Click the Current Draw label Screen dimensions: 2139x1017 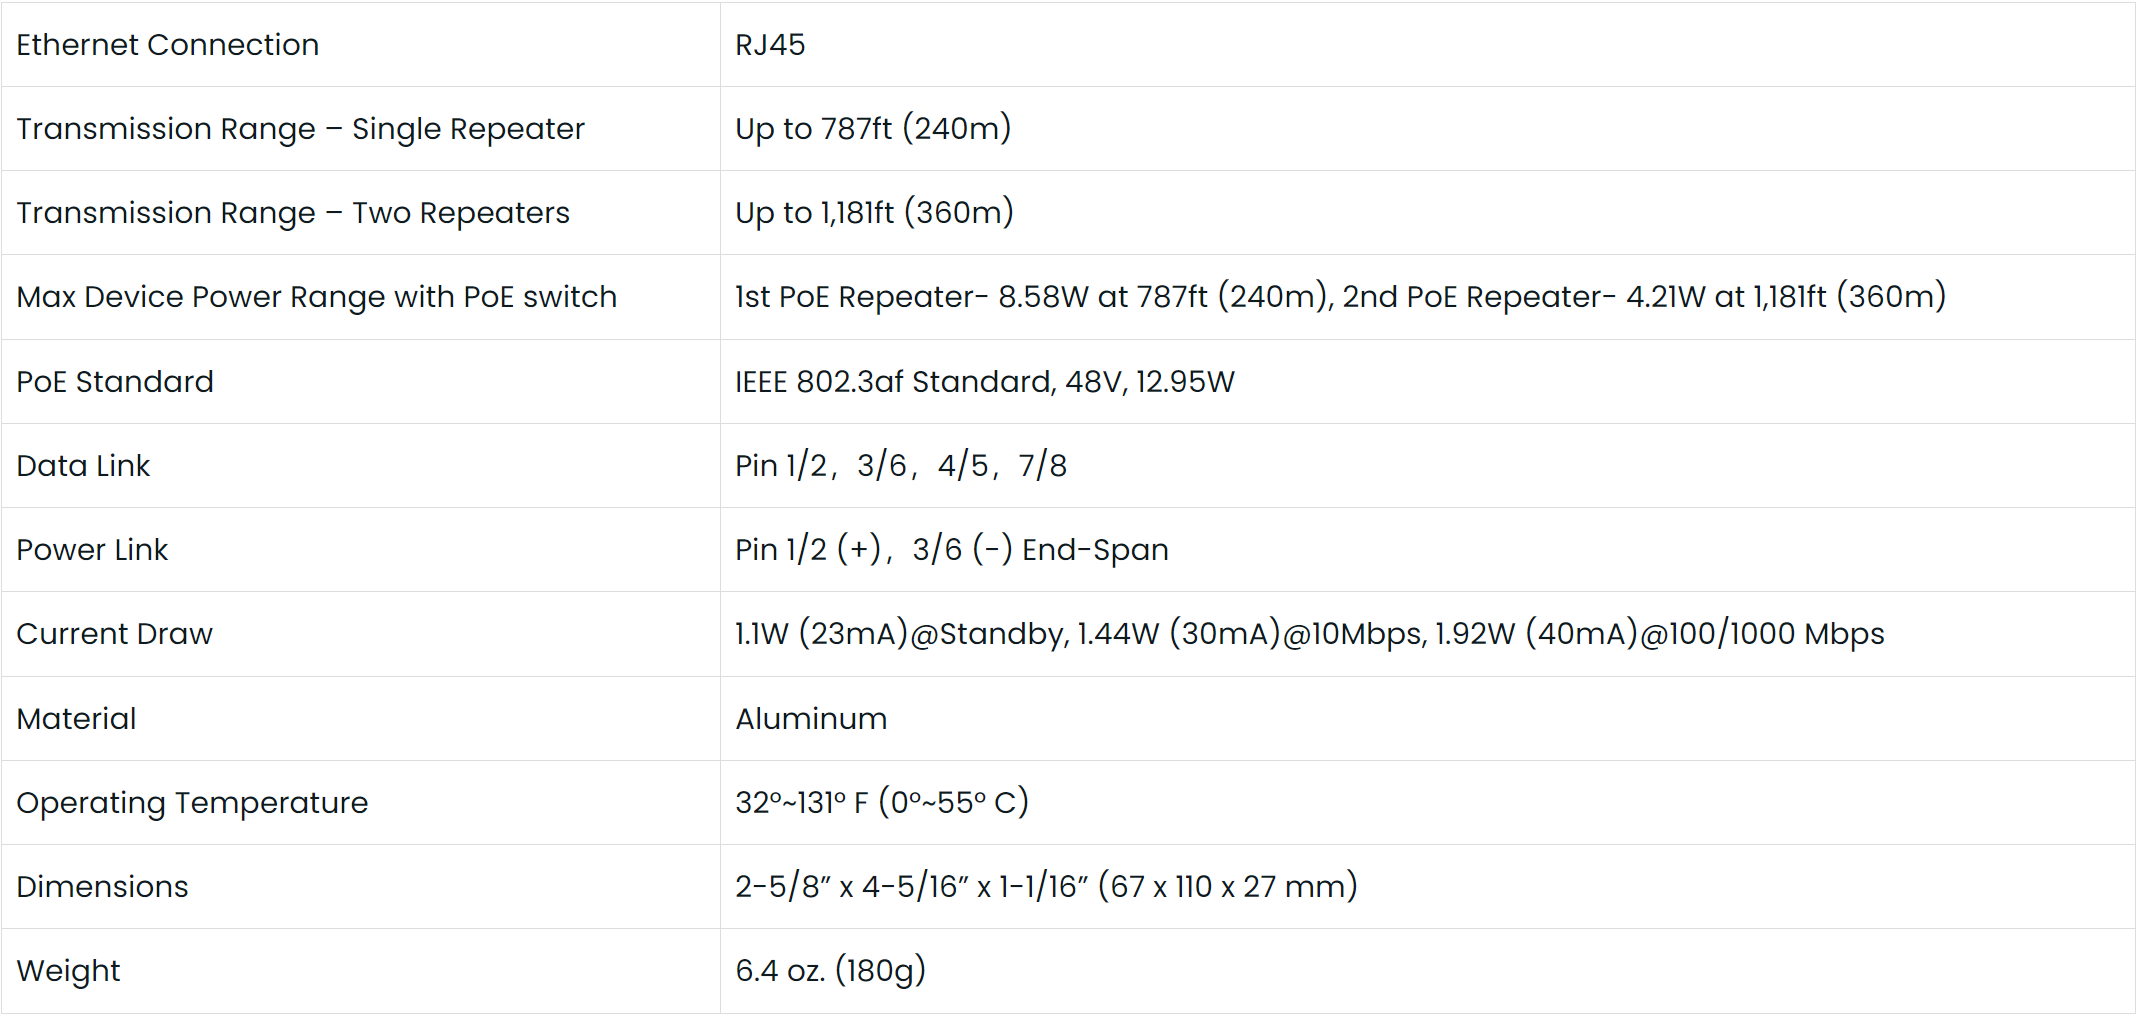click(114, 634)
